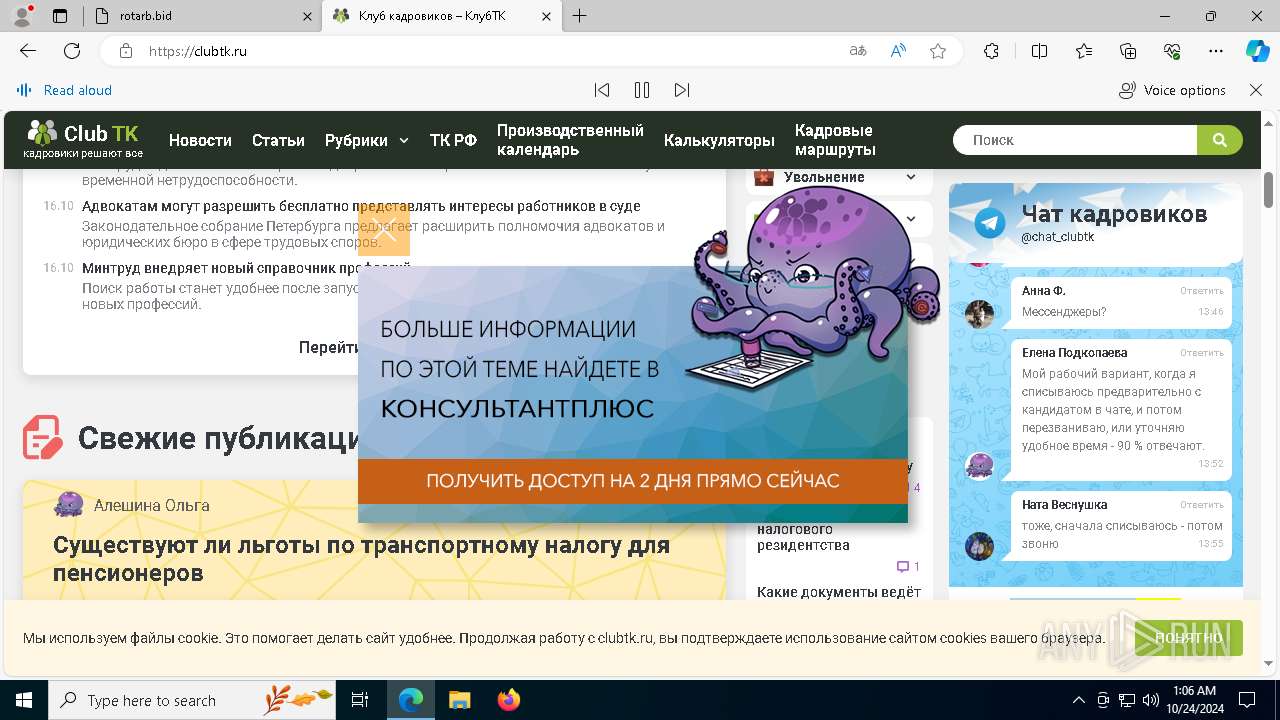Open browser Extensions icon
Viewport: 1280px width, 720px height.
click(991, 51)
